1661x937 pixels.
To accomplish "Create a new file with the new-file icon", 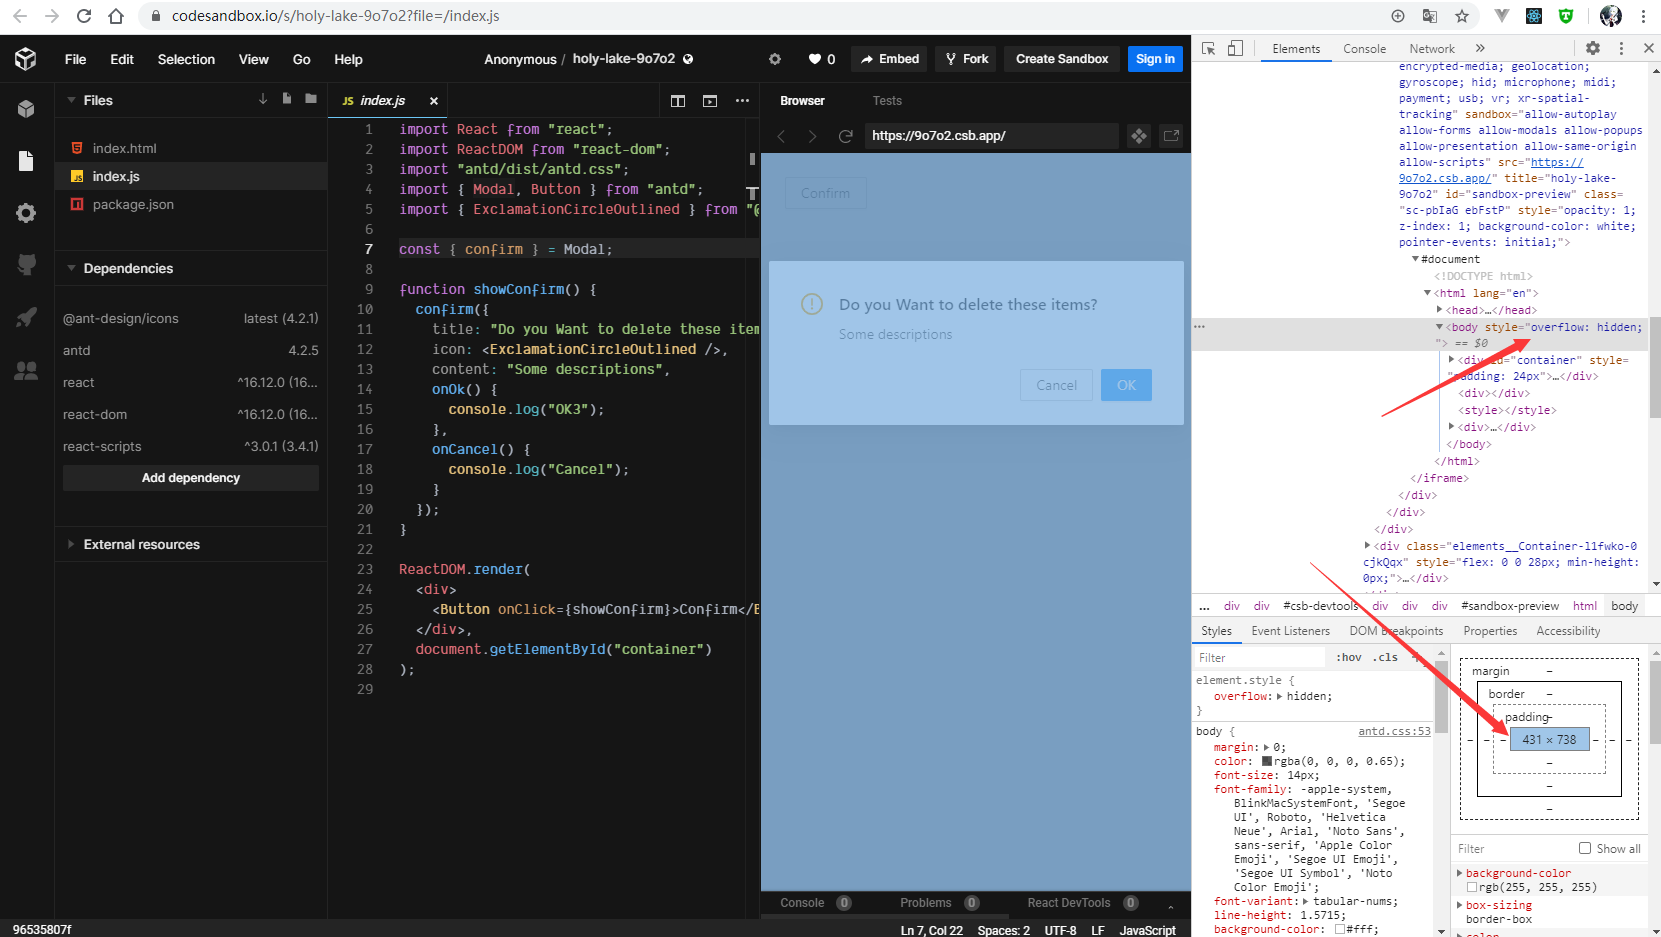I will pyautogui.click(x=286, y=99).
